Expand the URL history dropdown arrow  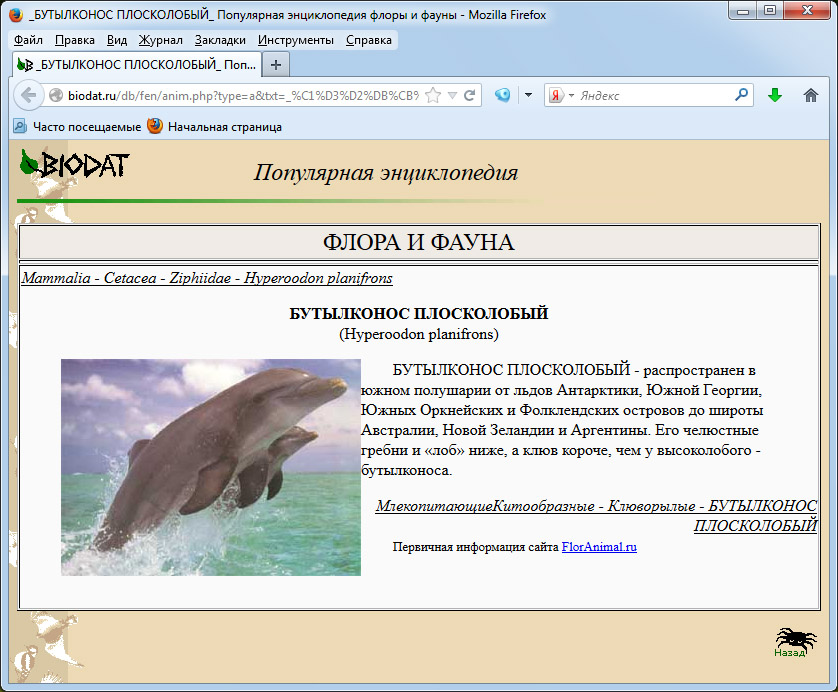click(x=452, y=96)
